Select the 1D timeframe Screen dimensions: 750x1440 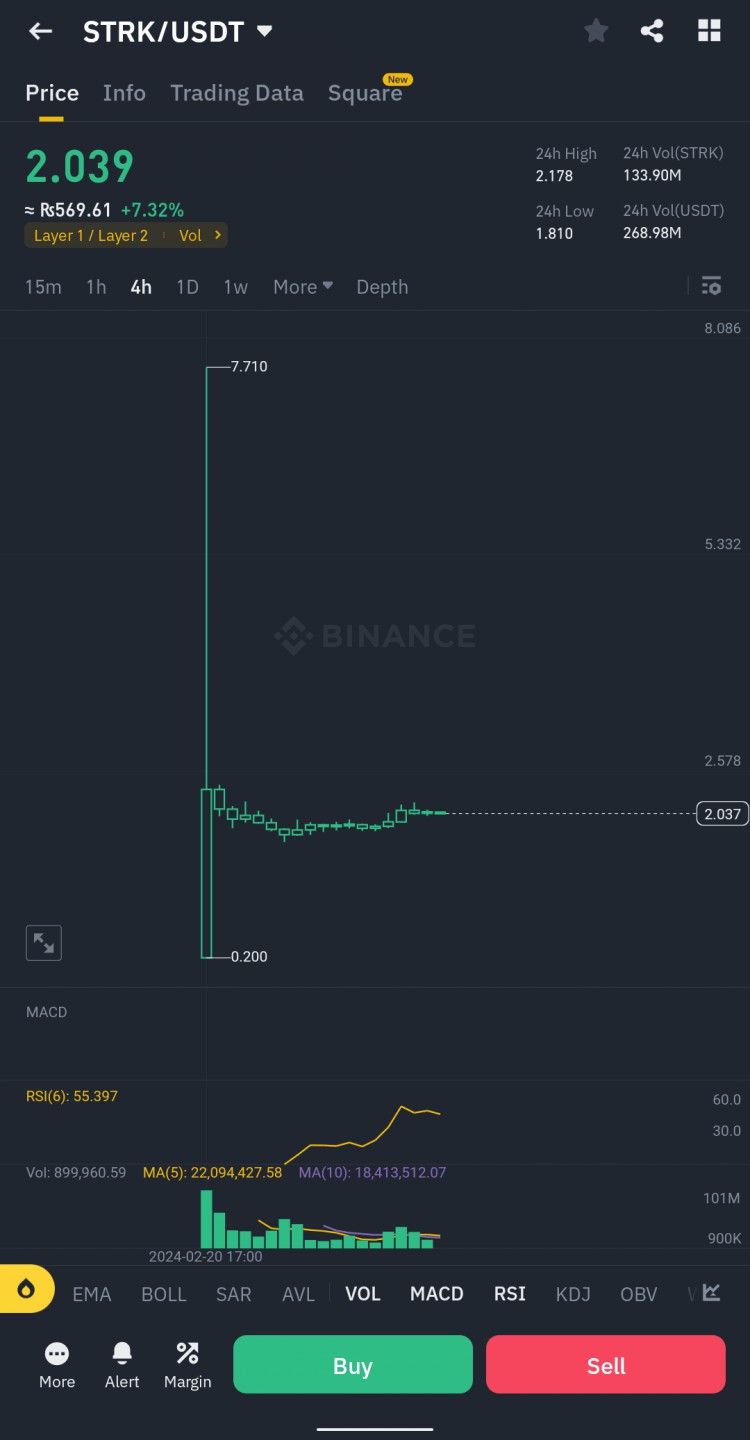(x=187, y=287)
